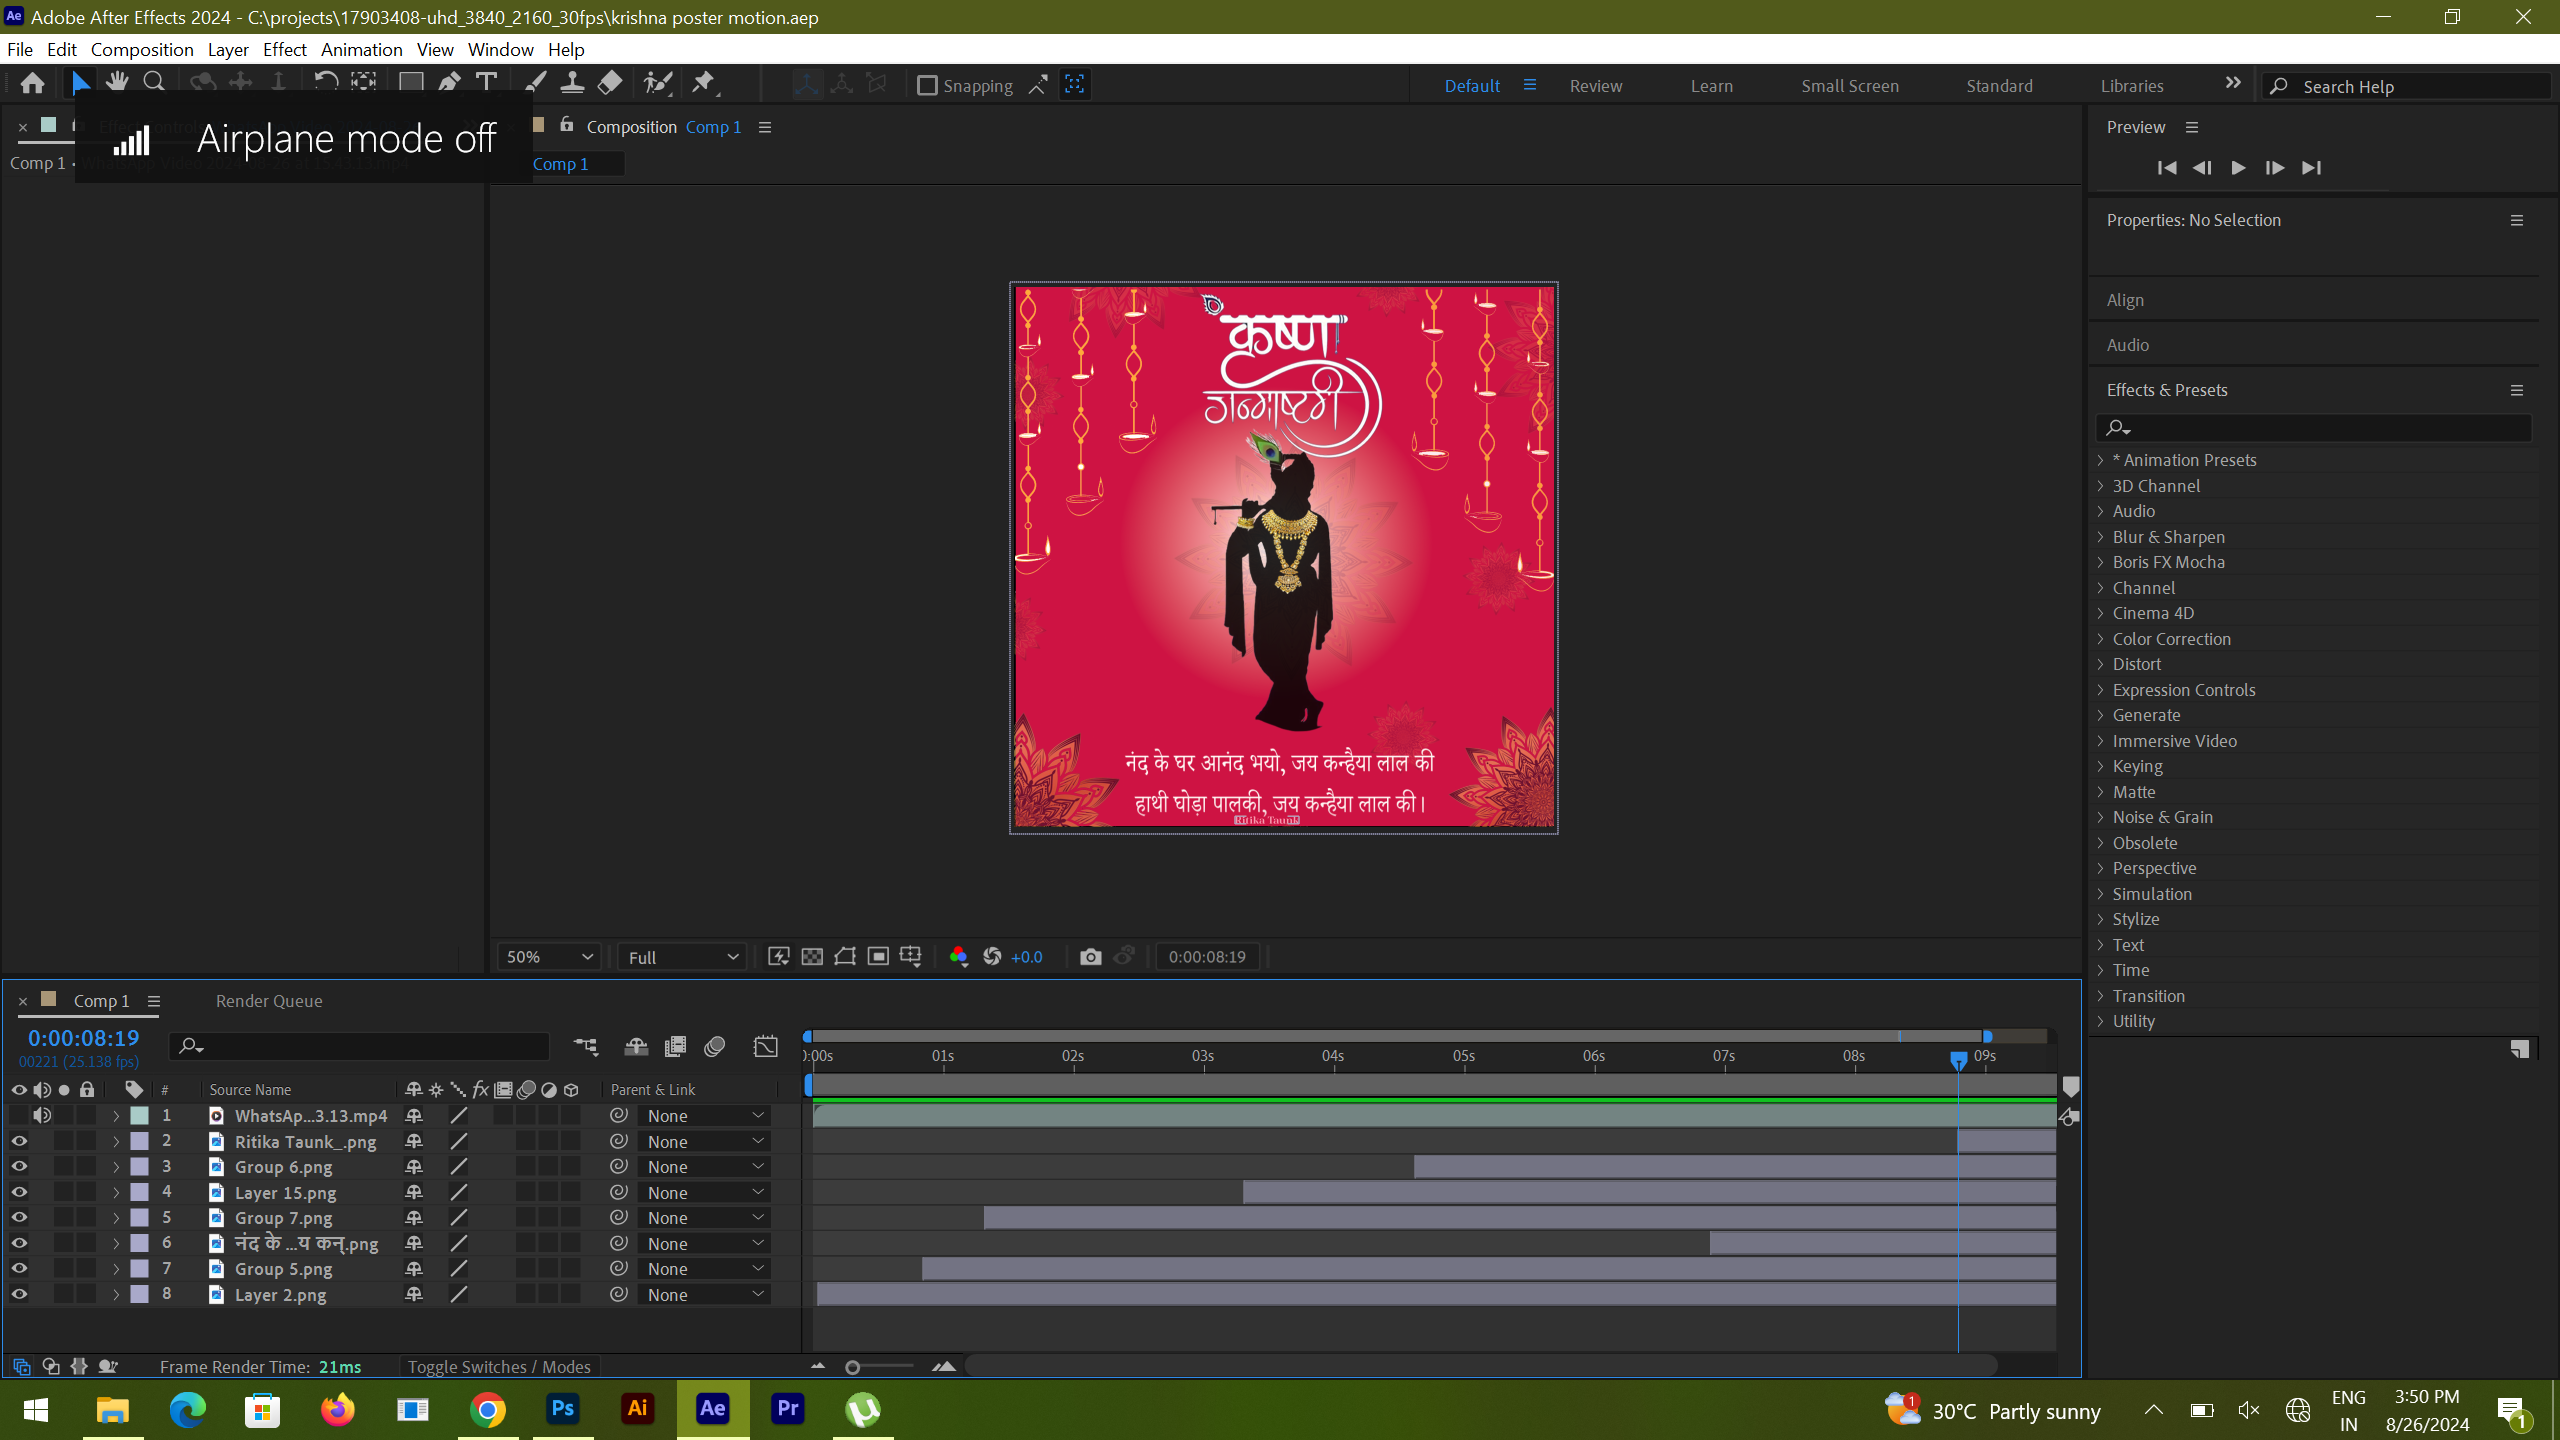Toggle the transparency grid icon
Viewport: 2560px width, 1440px height.
812,957
